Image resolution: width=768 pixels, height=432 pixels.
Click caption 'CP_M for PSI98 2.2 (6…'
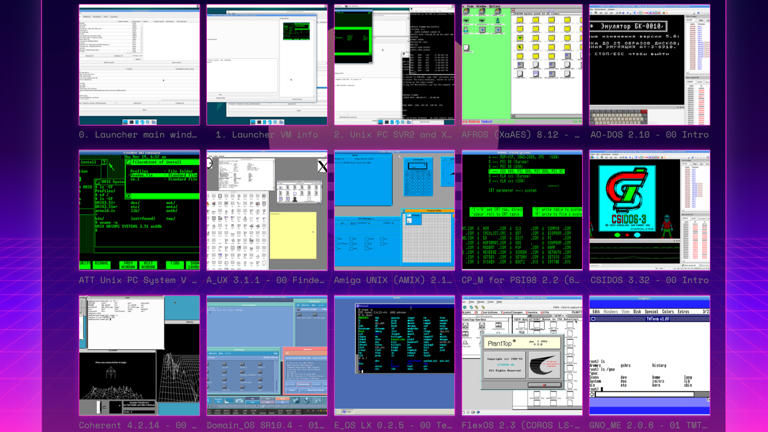coord(521,280)
